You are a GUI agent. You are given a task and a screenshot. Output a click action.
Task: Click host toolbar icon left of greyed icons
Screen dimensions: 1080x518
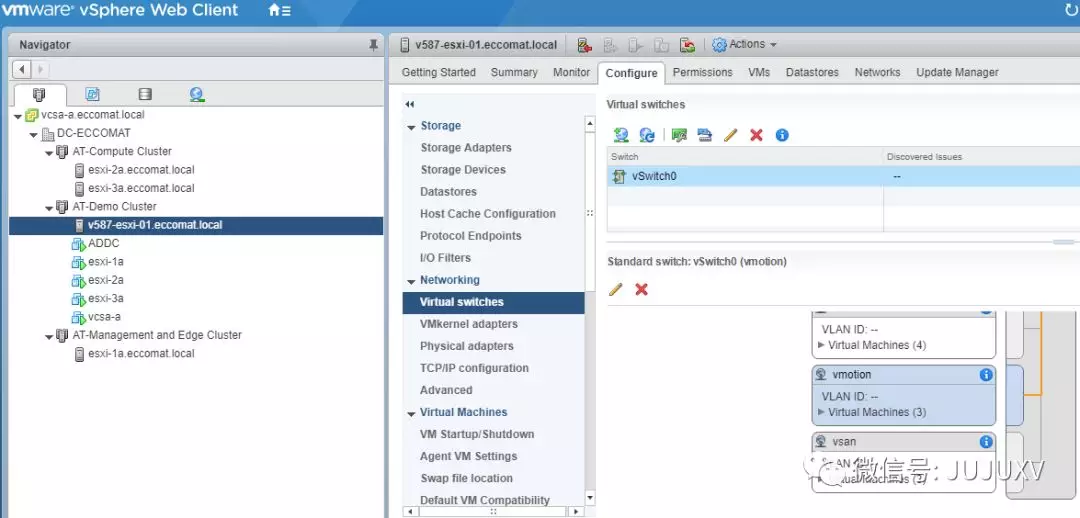click(584, 45)
